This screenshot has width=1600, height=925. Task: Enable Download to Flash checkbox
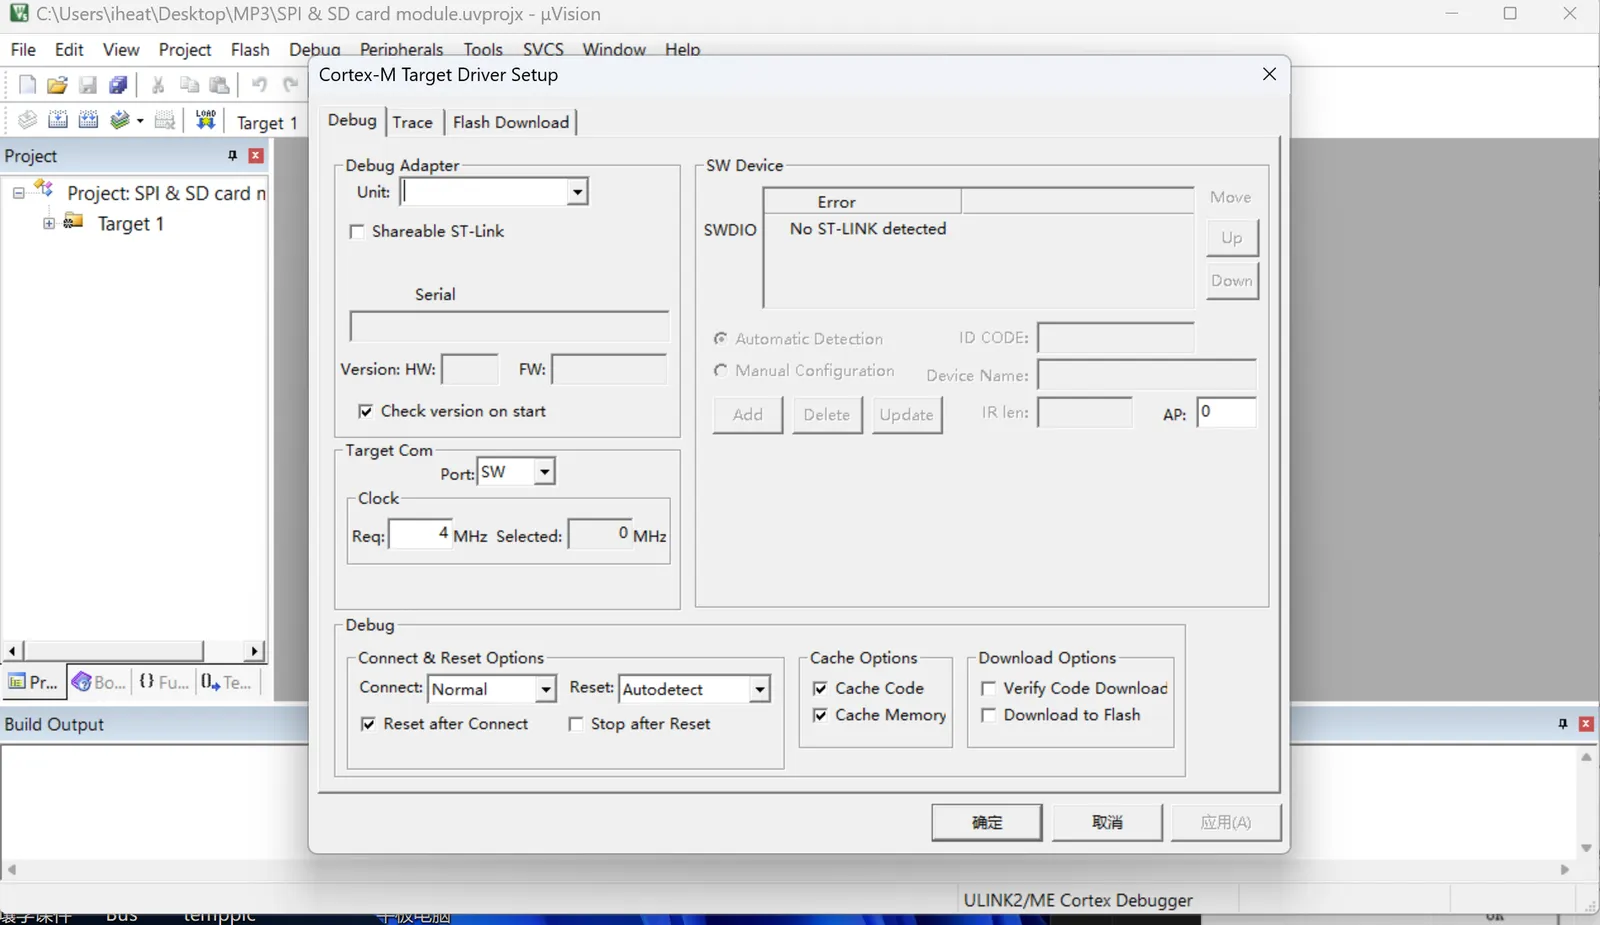pyautogui.click(x=988, y=715)
